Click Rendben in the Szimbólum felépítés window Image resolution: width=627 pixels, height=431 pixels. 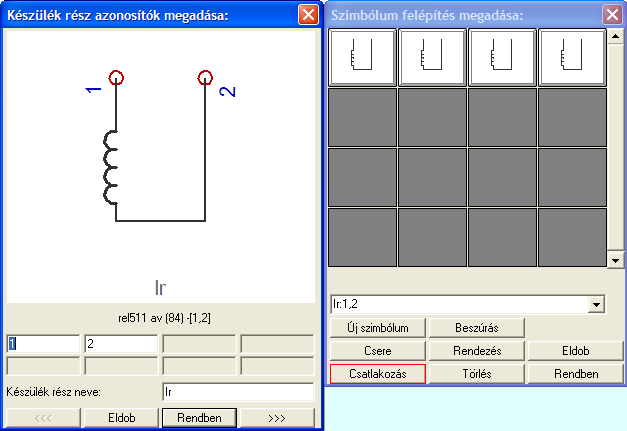[575, 374]
